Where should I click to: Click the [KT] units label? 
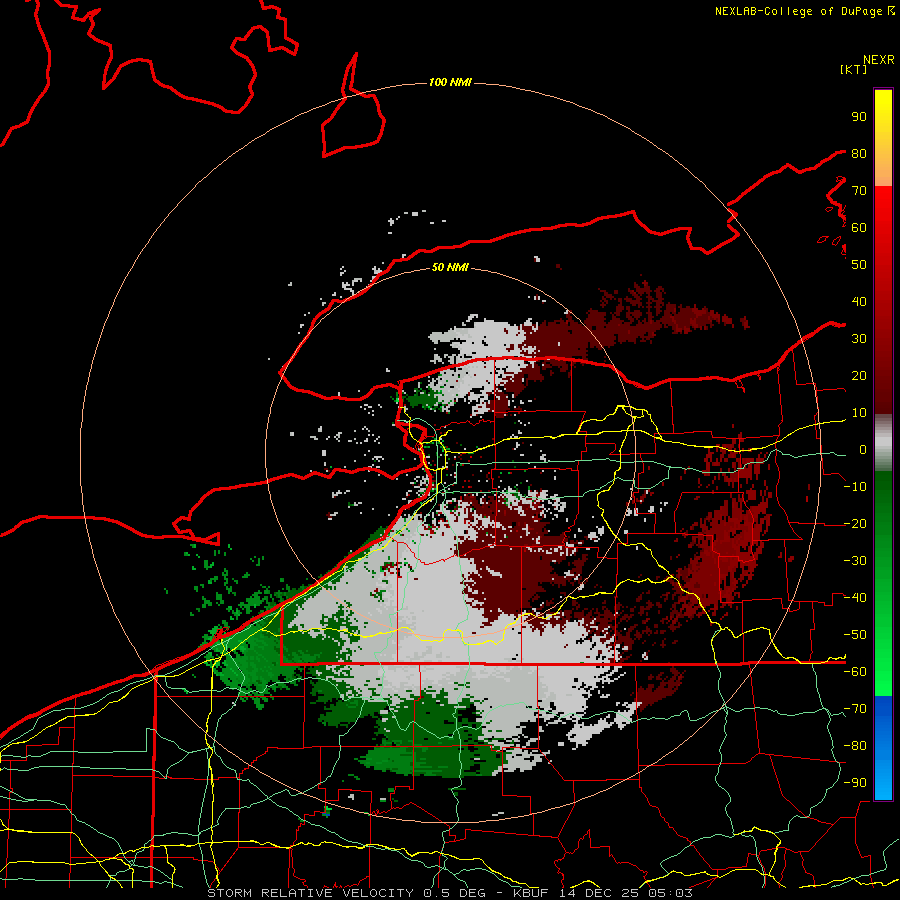(853, 69)
